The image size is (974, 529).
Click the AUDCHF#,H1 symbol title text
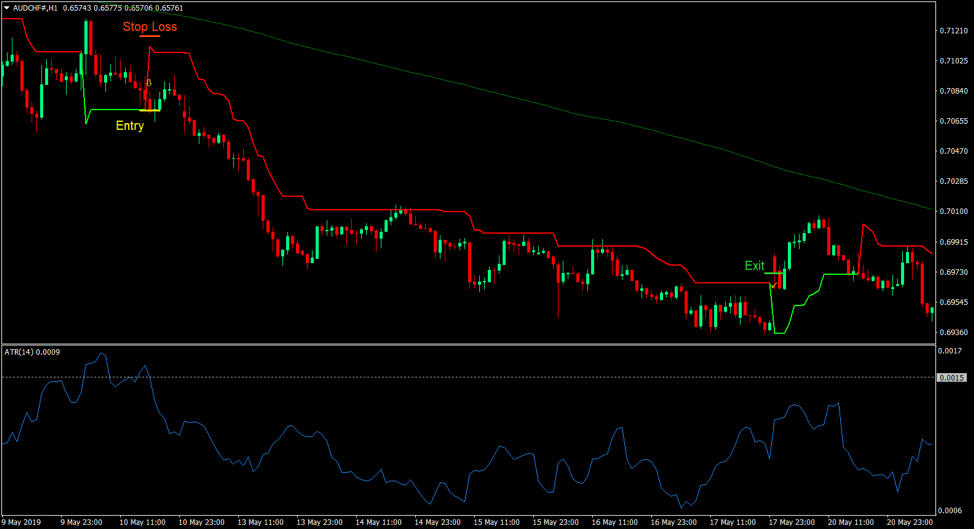pyautogui.click(x=36, y=8)
